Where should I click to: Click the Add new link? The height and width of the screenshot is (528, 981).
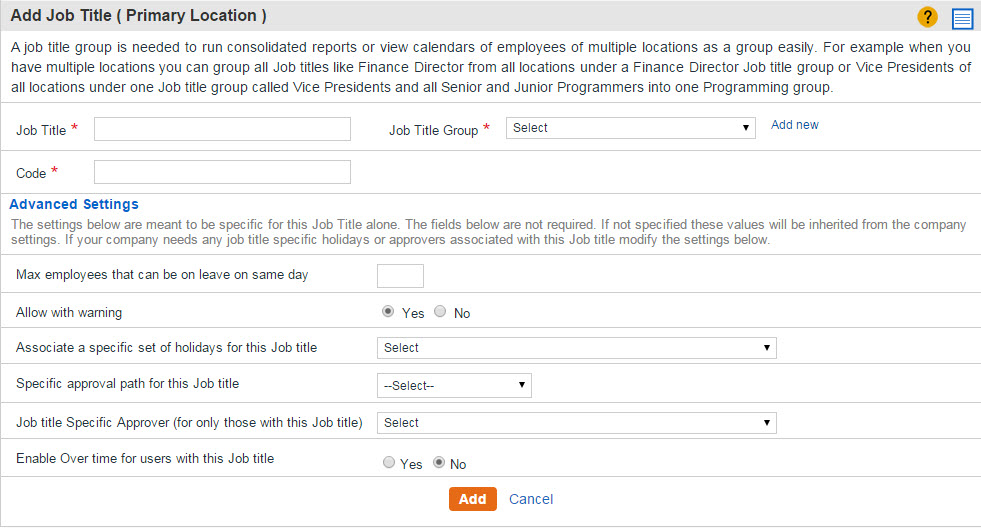[x=795, y=124]
